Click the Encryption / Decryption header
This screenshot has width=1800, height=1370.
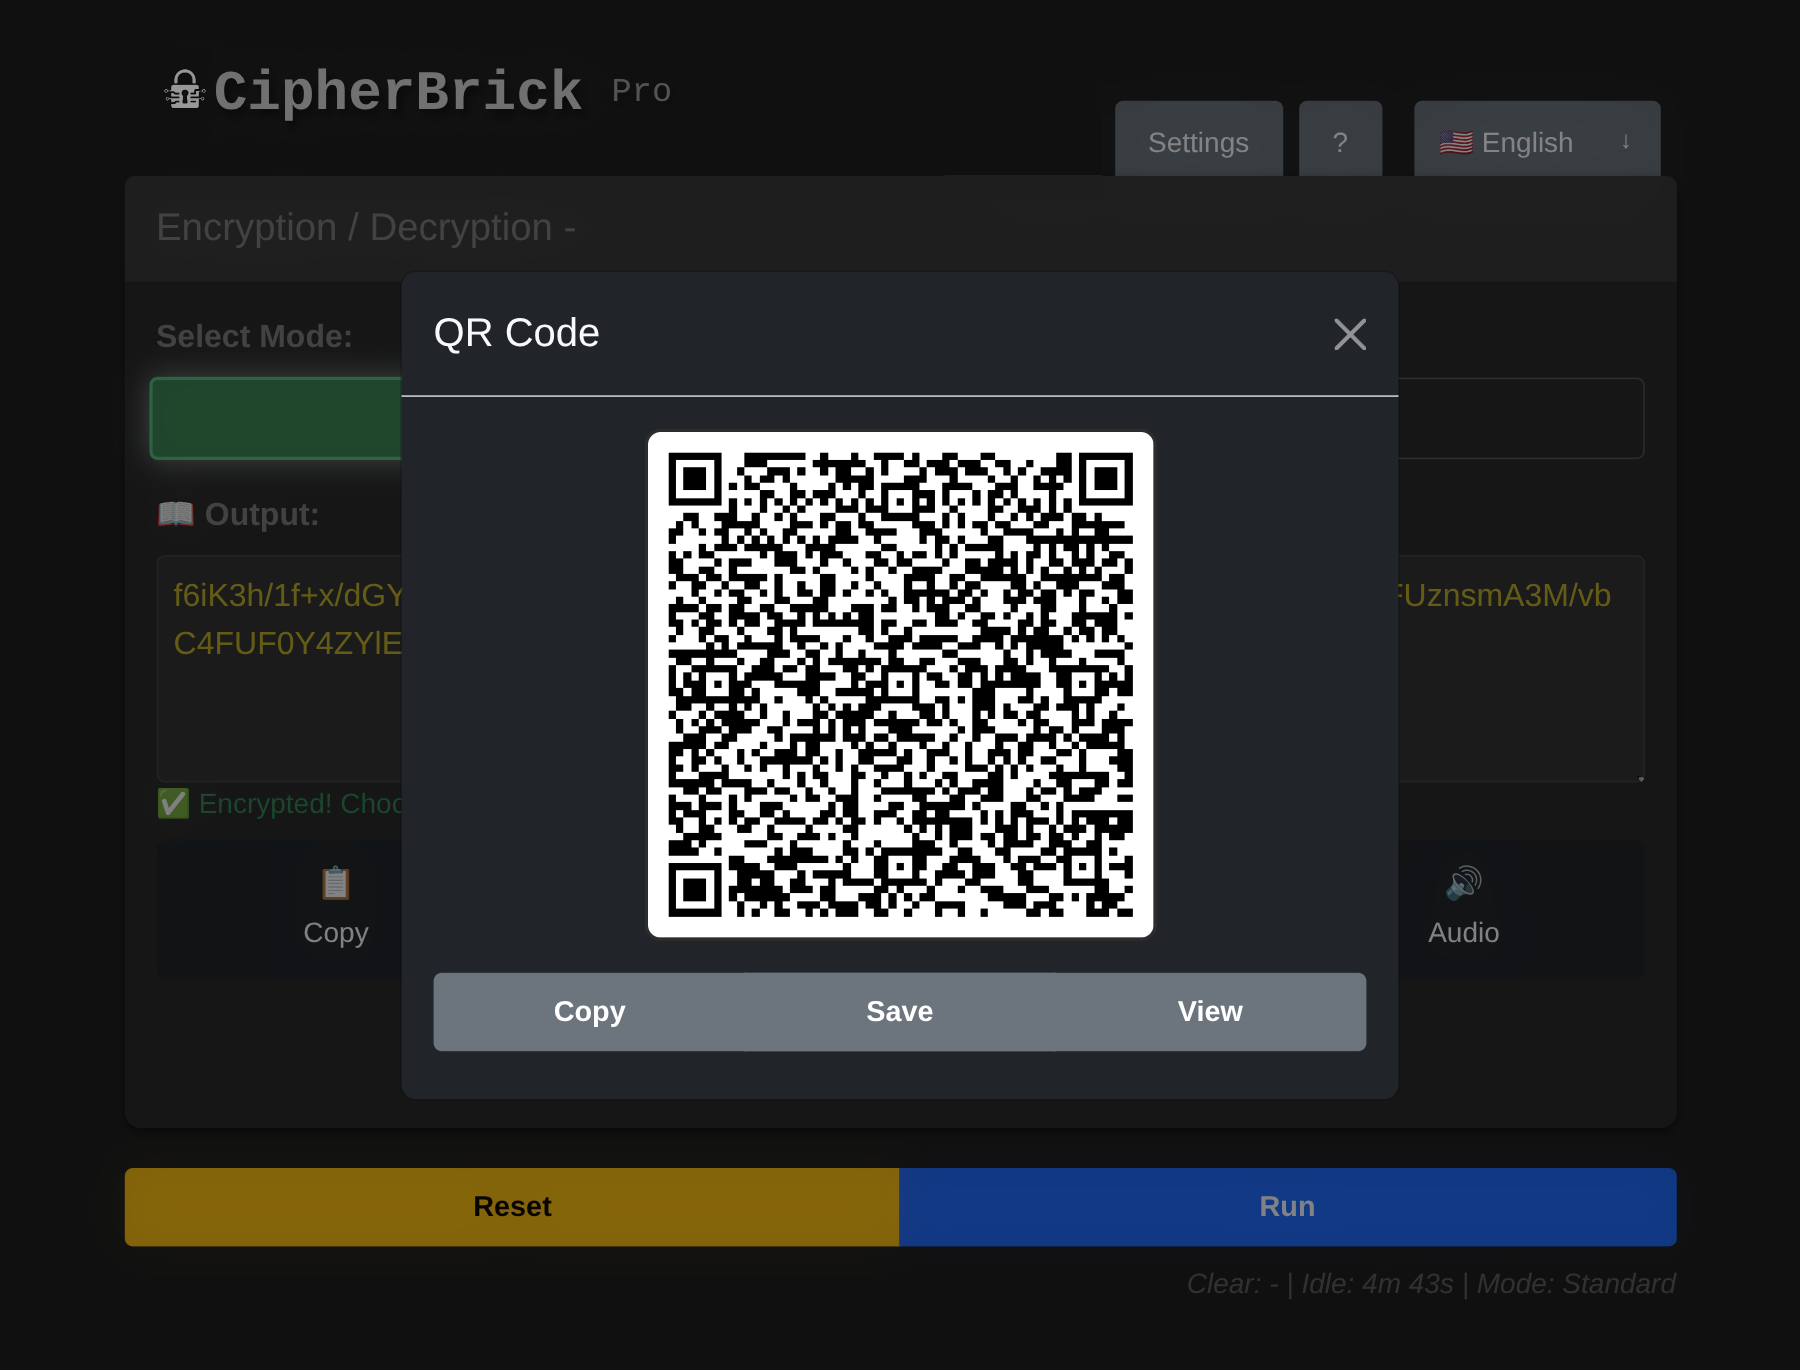(x=365, y=227)
